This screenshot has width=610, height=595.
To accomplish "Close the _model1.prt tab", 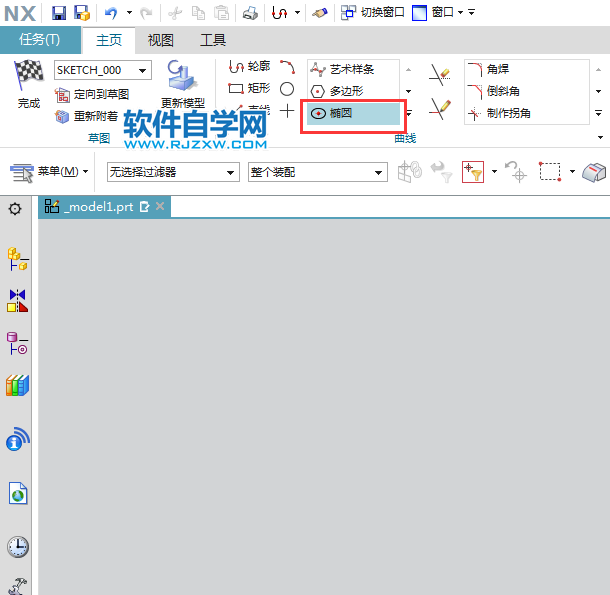I will coord(160,207).
